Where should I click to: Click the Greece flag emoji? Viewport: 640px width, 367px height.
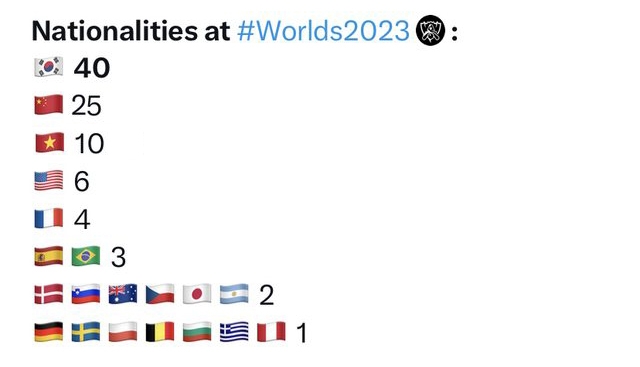(234, 331)
